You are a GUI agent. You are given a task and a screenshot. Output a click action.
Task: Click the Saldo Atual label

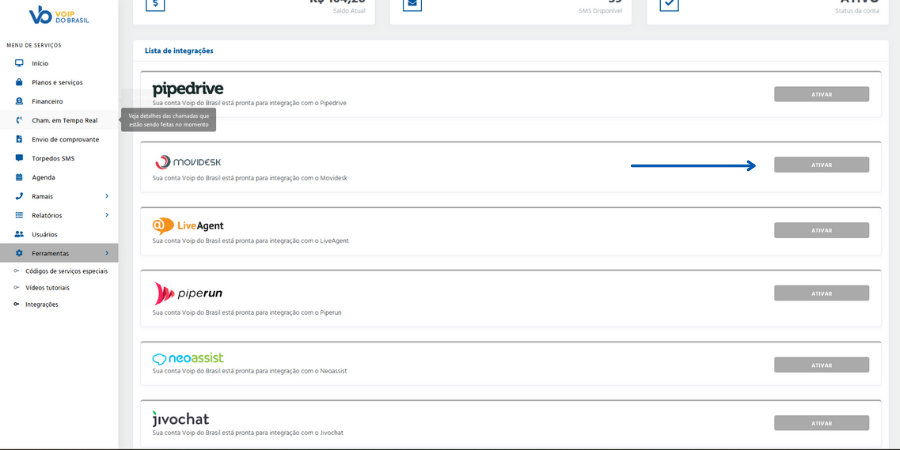pyautogui.click(x=351, y=11)
